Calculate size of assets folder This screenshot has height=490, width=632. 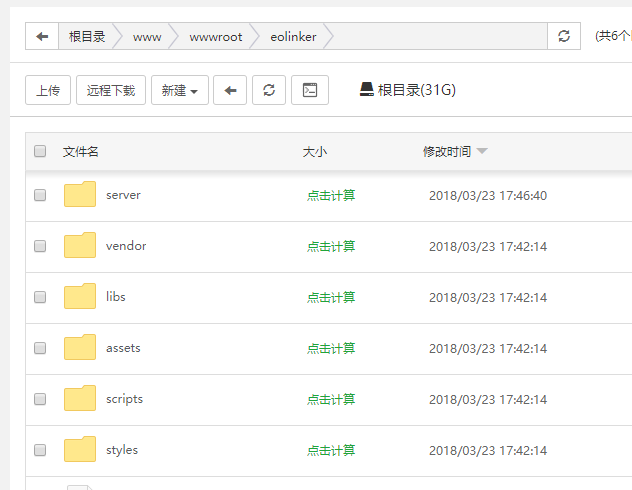tap(331, 348)
